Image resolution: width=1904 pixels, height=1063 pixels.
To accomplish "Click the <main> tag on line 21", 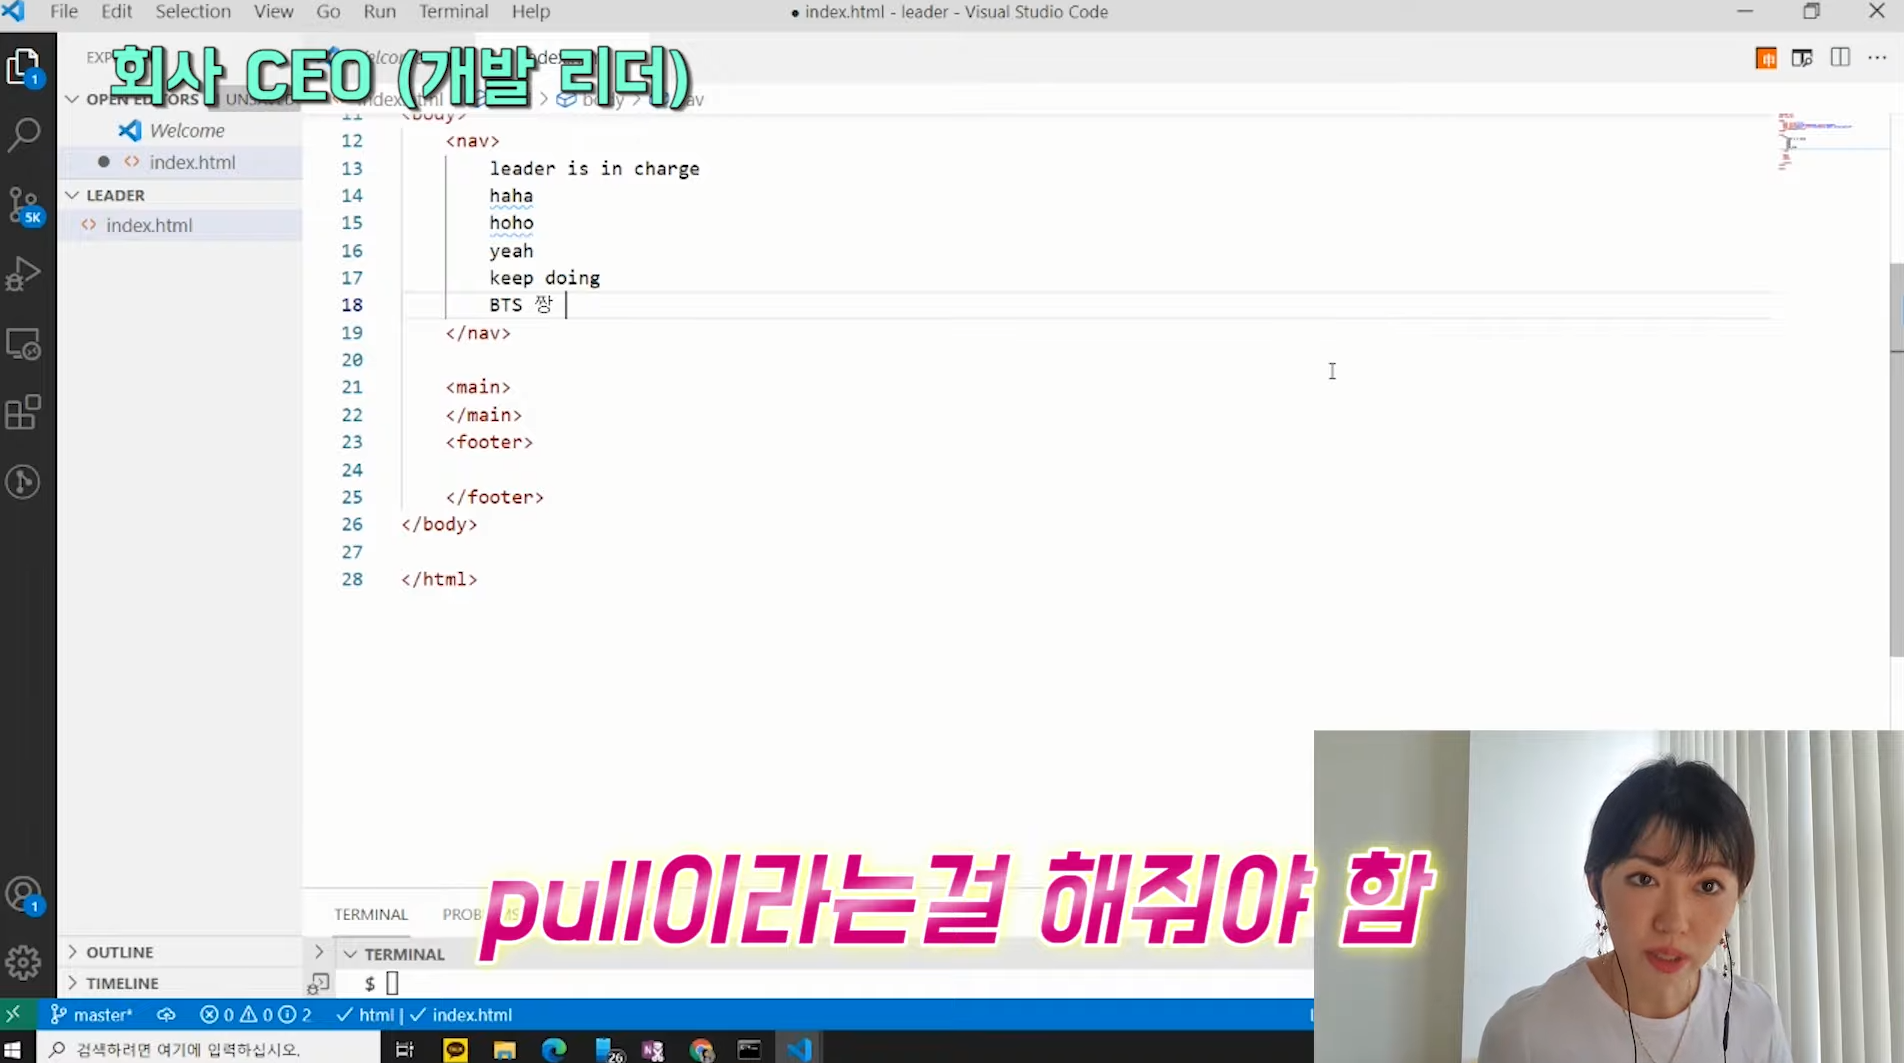I will tap(478, 387).
